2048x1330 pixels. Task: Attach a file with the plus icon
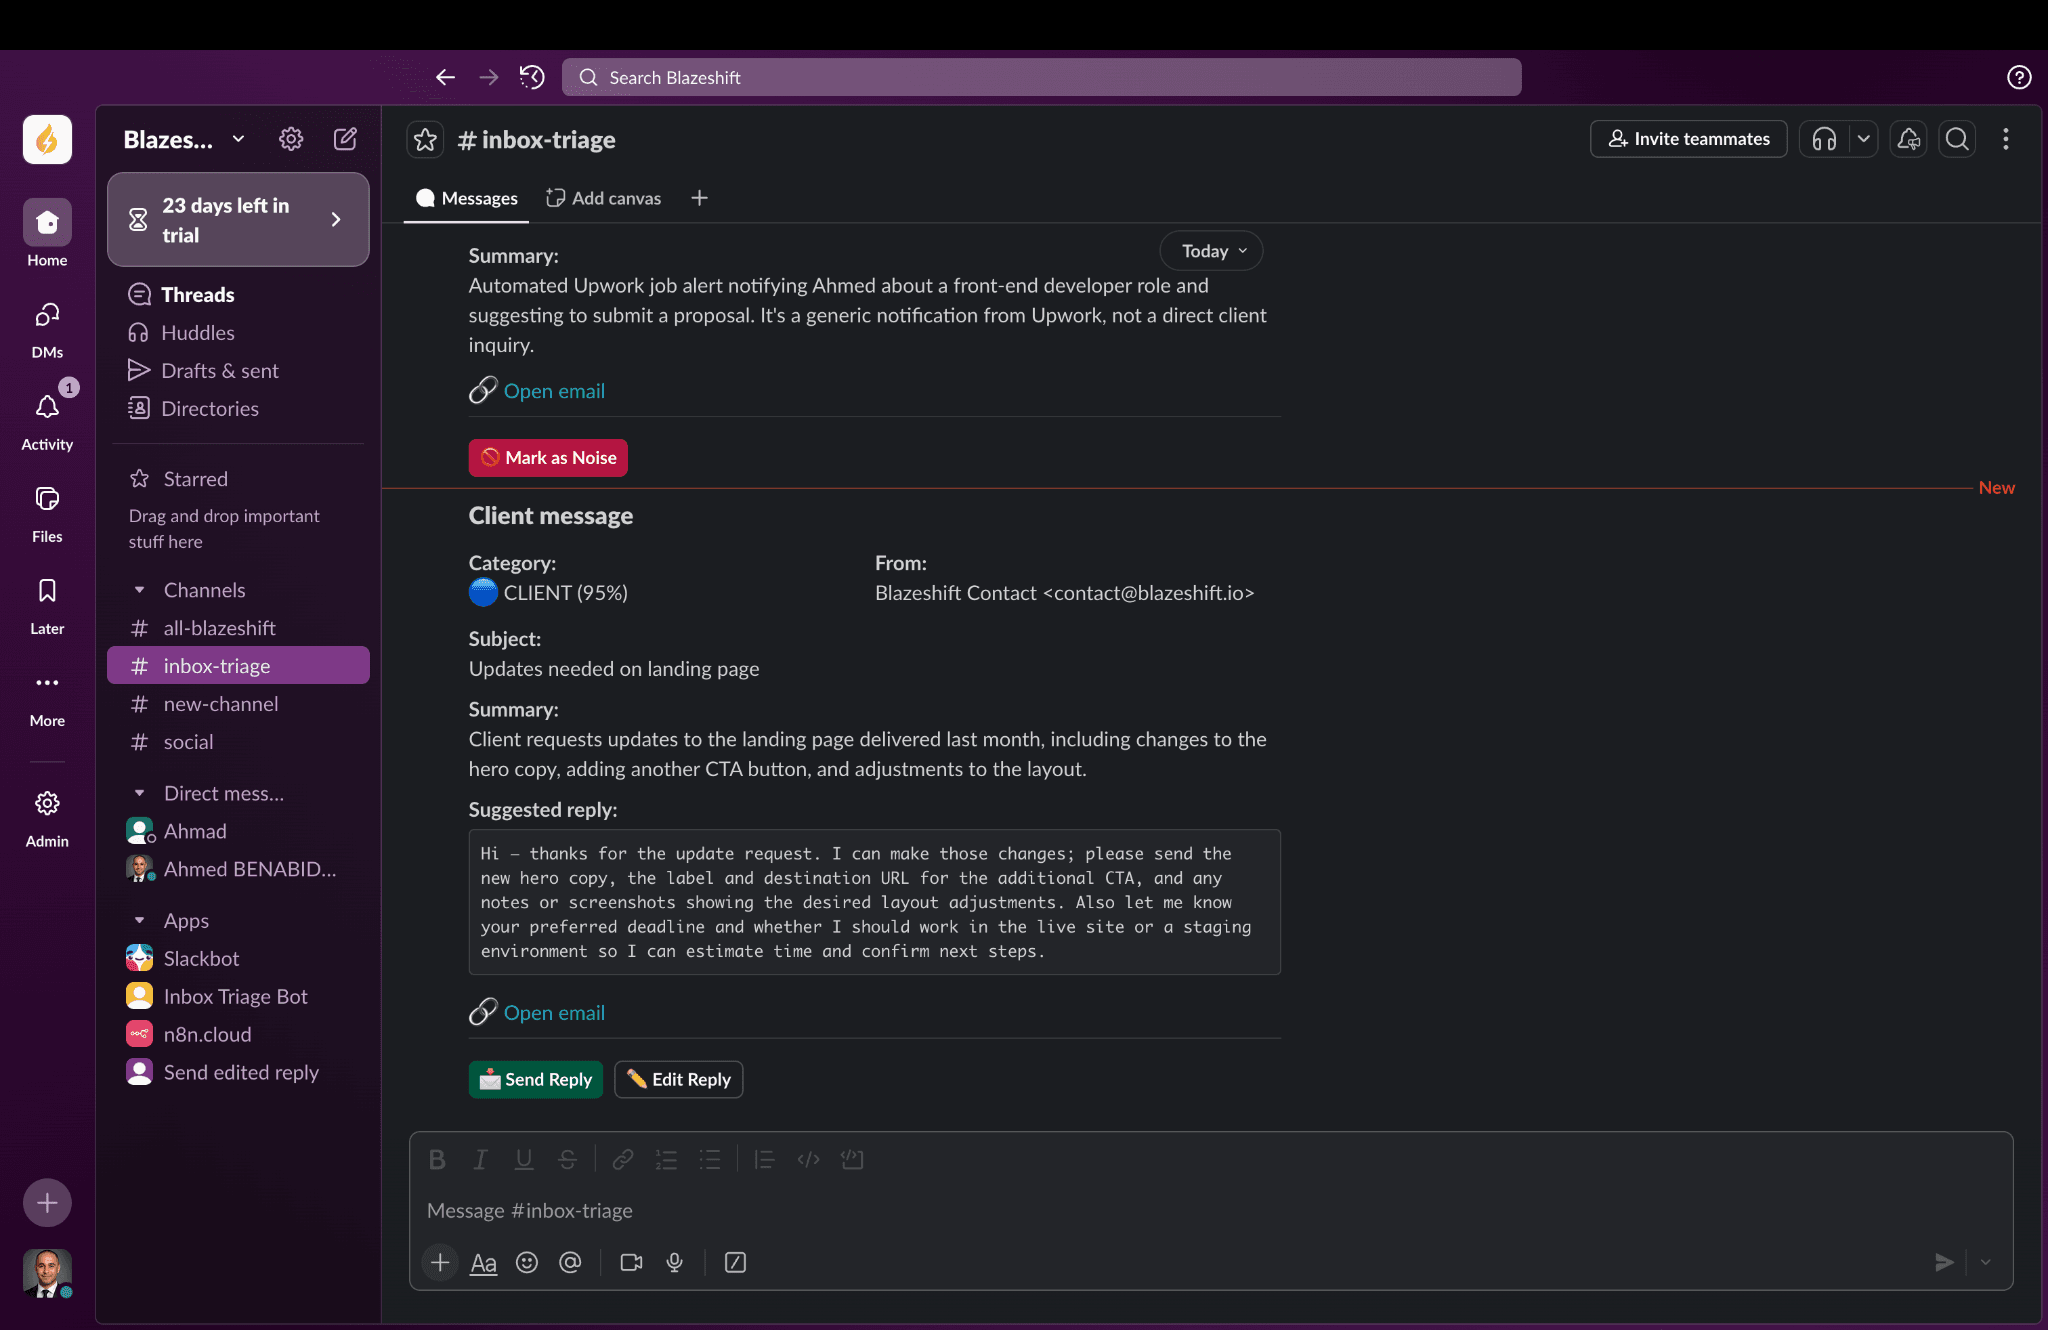point(438,1262)
